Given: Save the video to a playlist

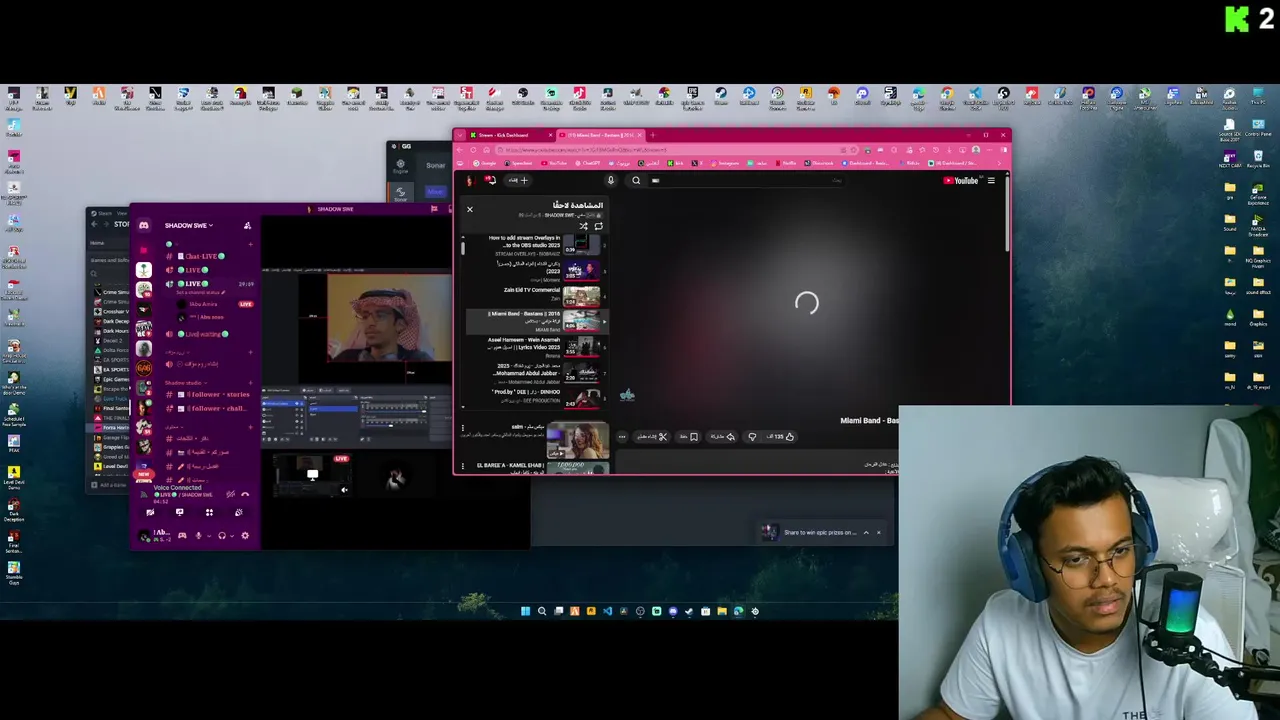Looking at the screenshot, I should (x=689, y=437).
